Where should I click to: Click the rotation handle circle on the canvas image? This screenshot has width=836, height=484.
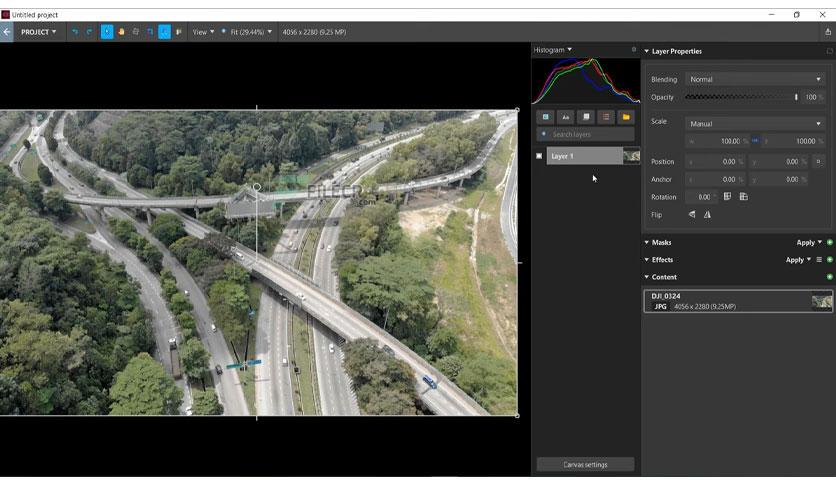[257, 187]
